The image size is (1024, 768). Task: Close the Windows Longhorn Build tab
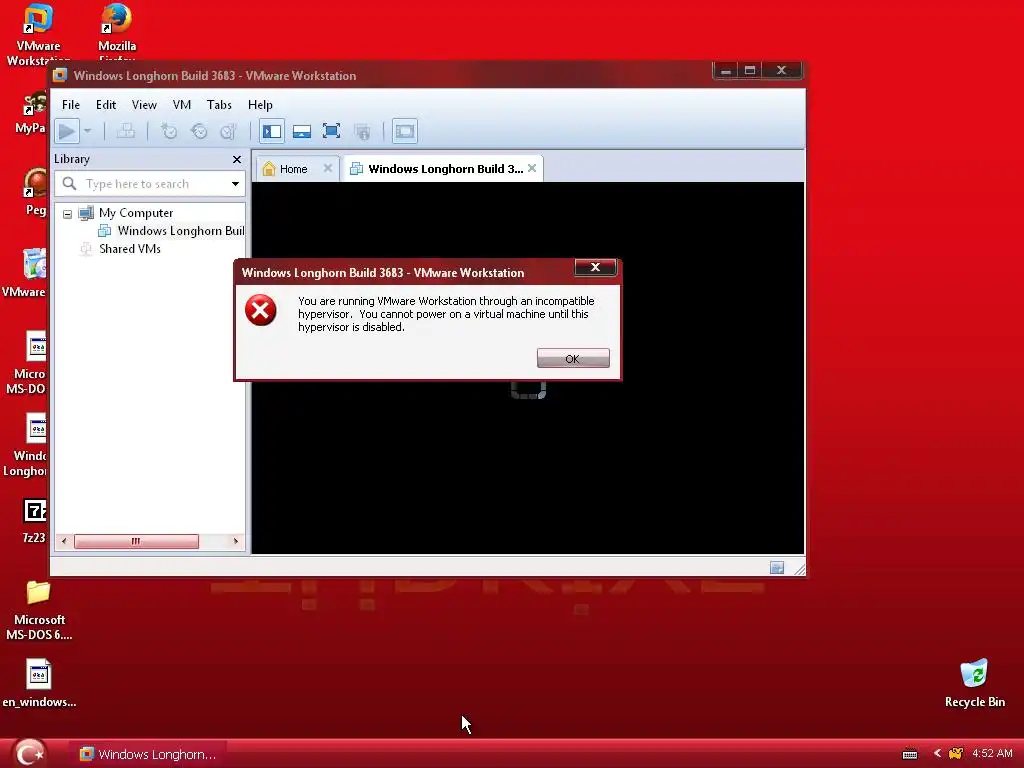click(532, 168)
